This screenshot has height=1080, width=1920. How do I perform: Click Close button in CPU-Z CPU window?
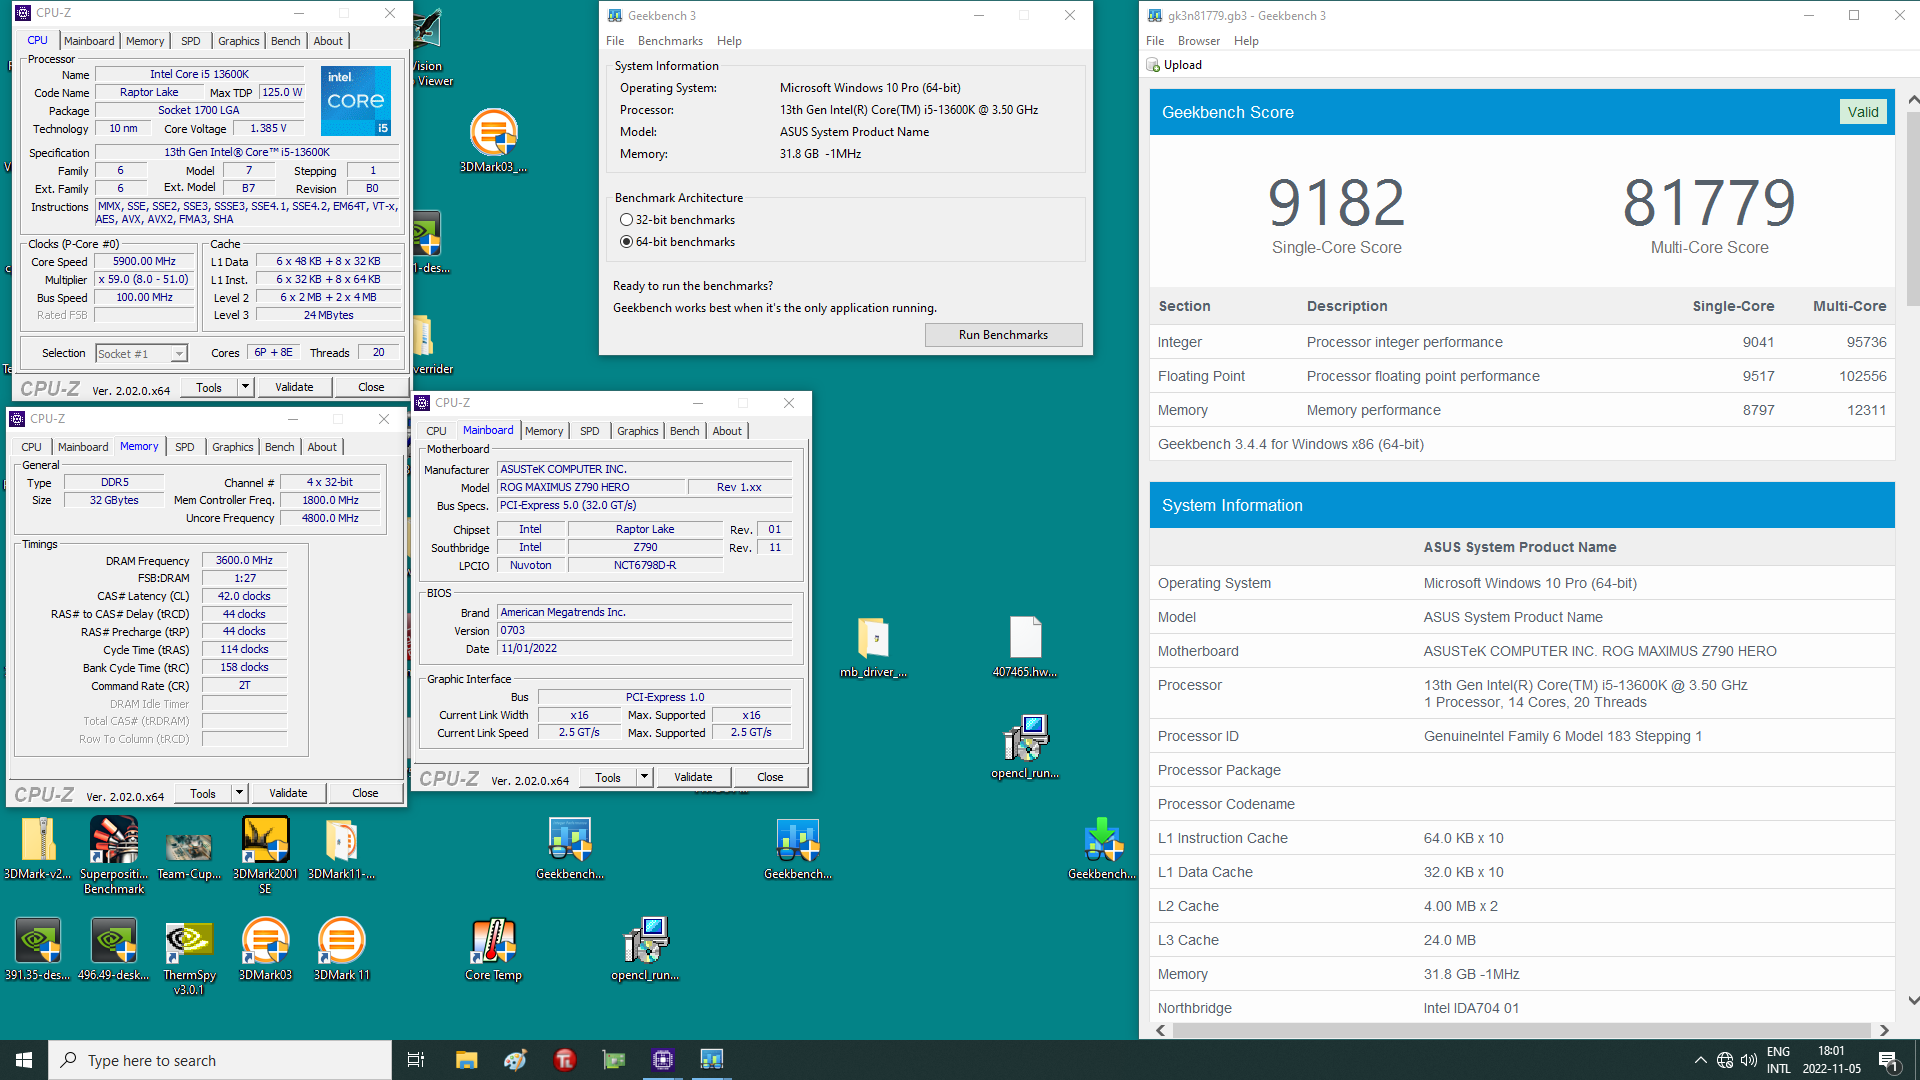(x=371, y=387)
